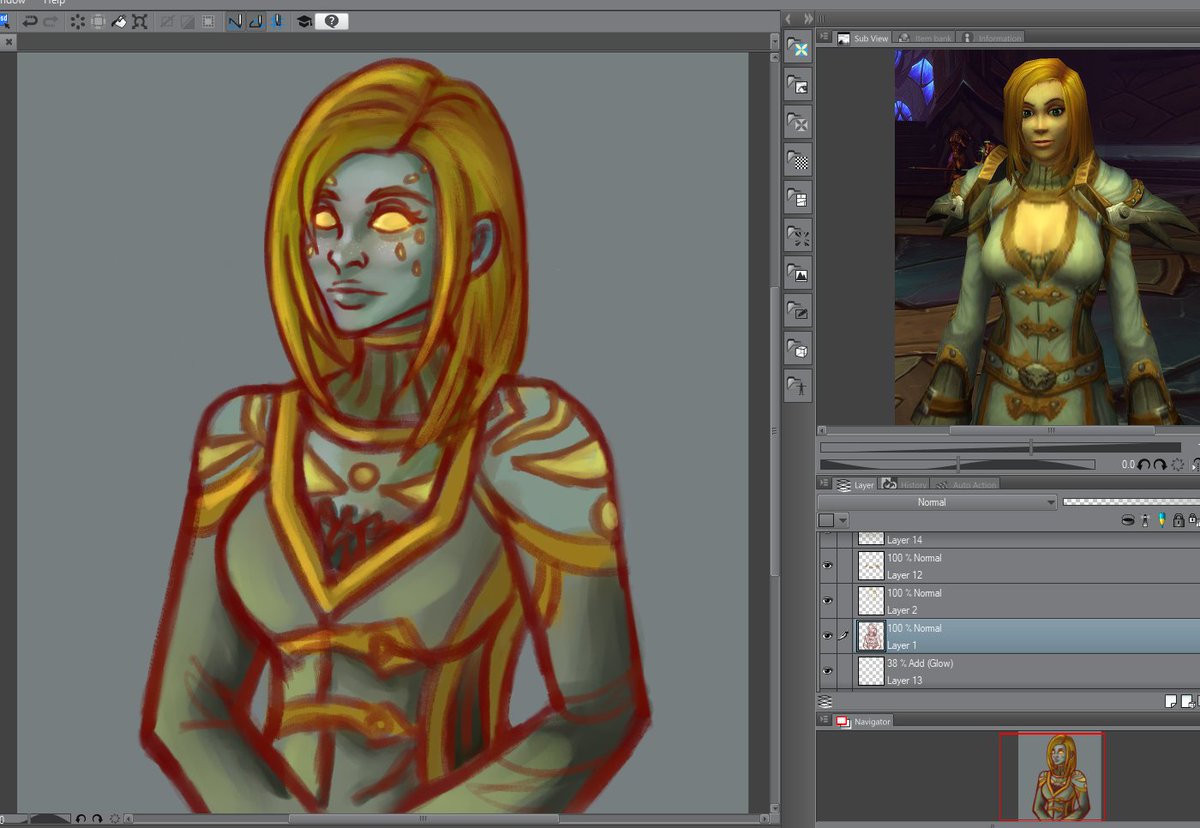Toggle Clip to Layer Below icon

[1129, 520]
